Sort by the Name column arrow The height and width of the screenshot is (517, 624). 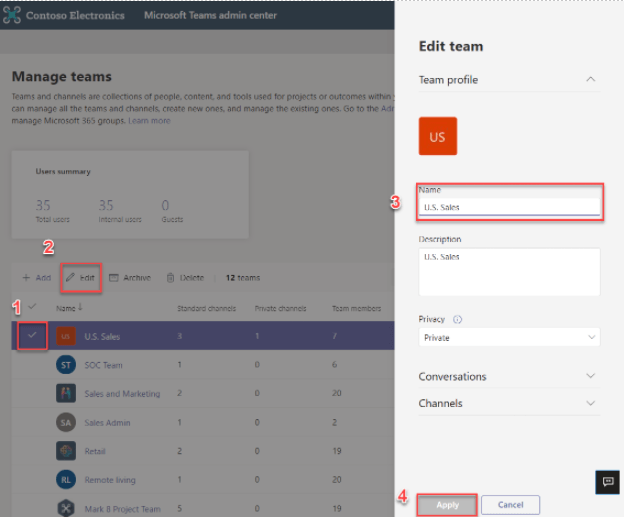tap(80, 307)
